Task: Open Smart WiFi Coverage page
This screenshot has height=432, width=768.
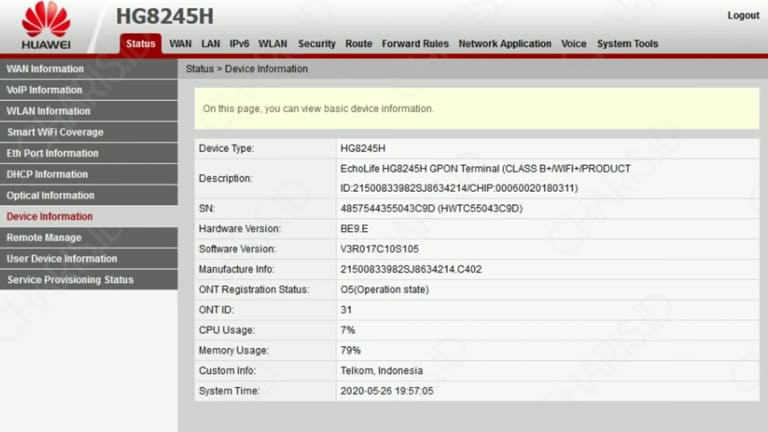Action: (x=89, y=132)
